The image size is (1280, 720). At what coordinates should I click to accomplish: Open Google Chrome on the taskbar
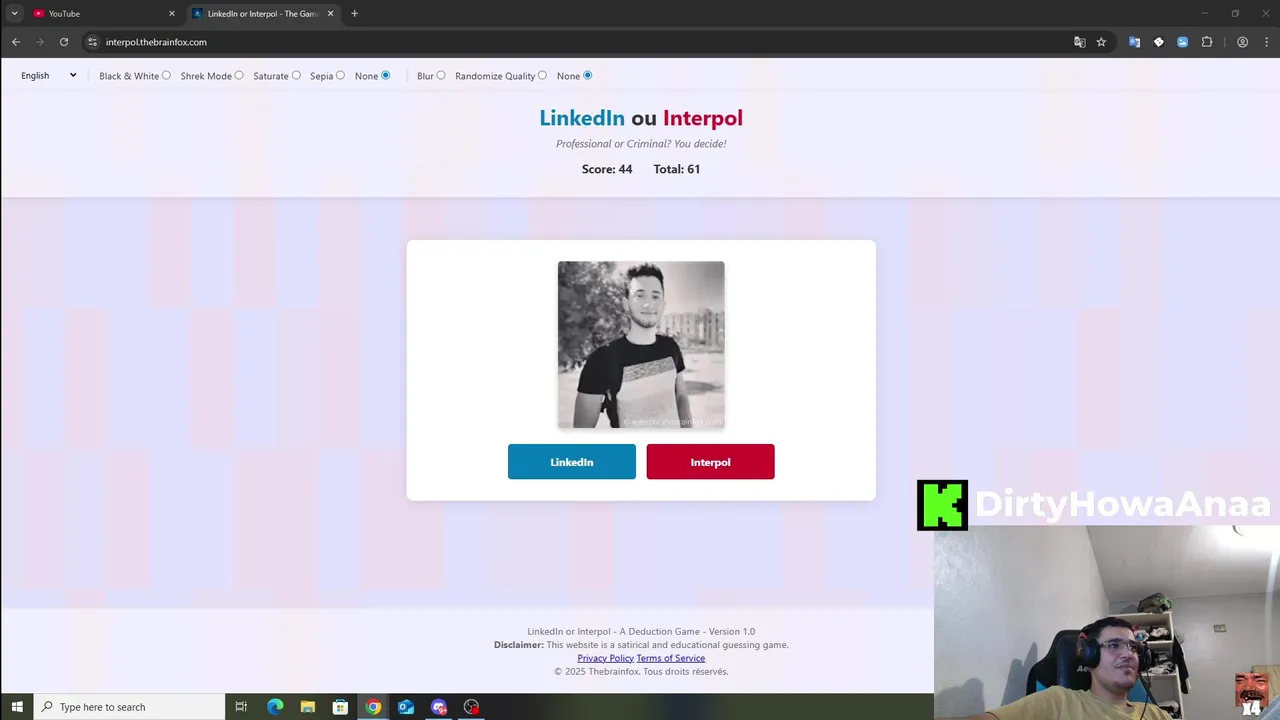pos(373,707)
